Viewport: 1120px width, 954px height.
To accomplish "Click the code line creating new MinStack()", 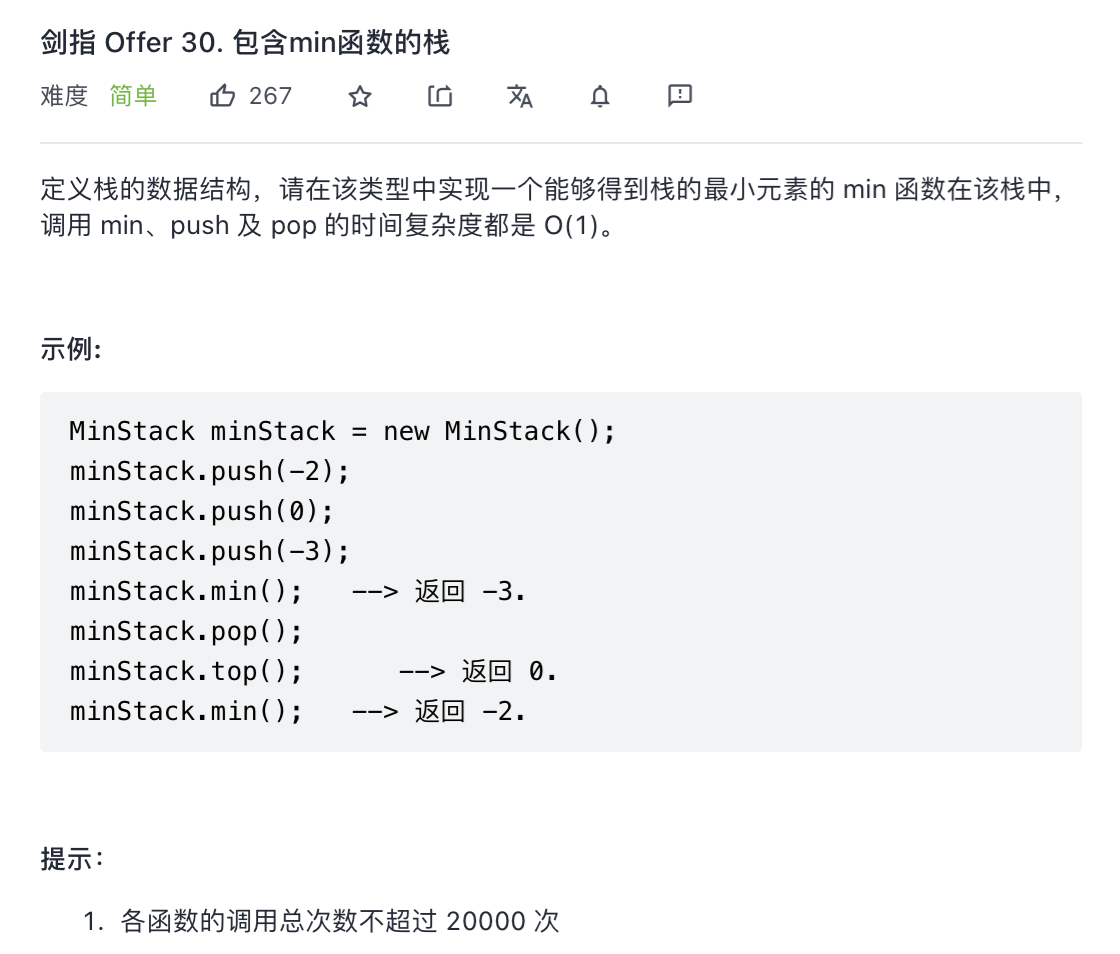I will [342, 431].
